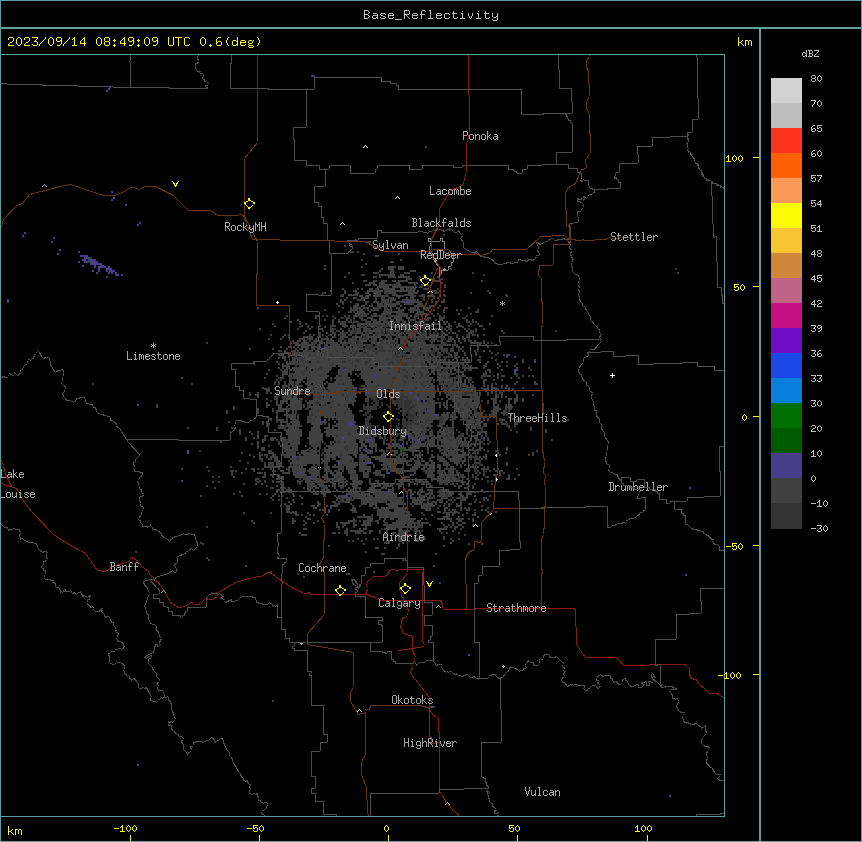Image resolution: width=862 pixels, height=842 pixels.
Task: Click the Ponoka city label
Action: tap(480, 136)
